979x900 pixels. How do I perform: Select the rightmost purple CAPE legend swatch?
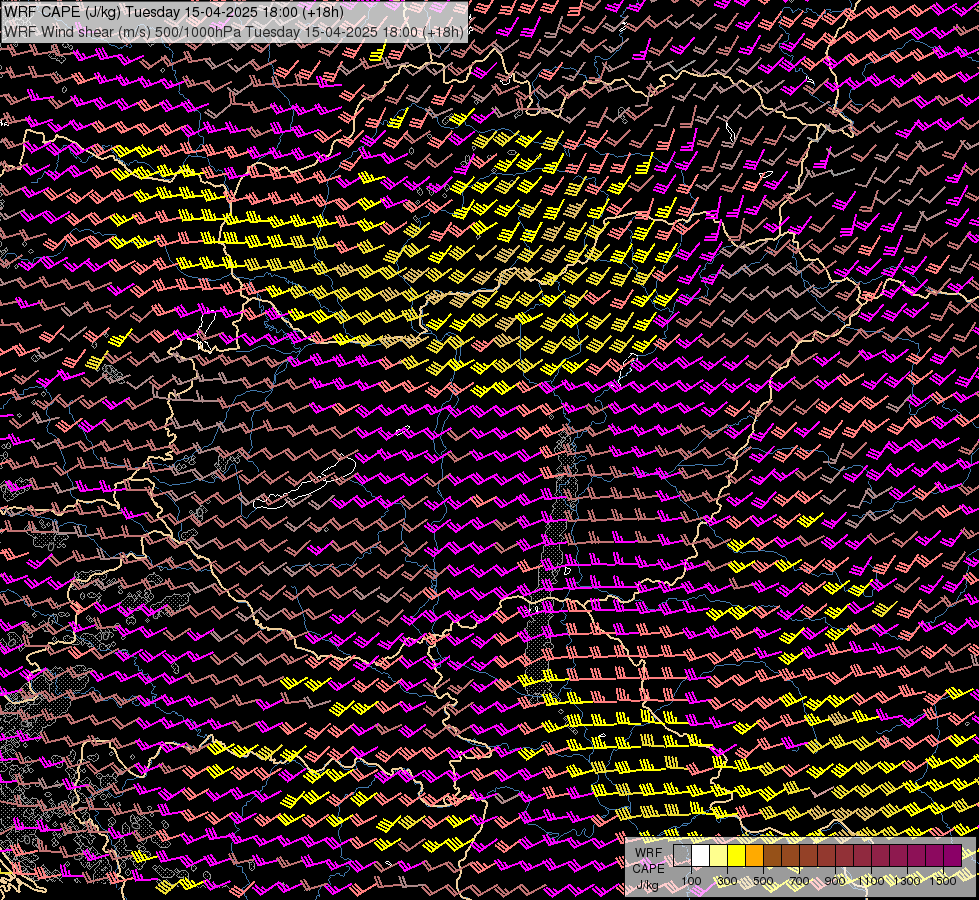[952, 855]
